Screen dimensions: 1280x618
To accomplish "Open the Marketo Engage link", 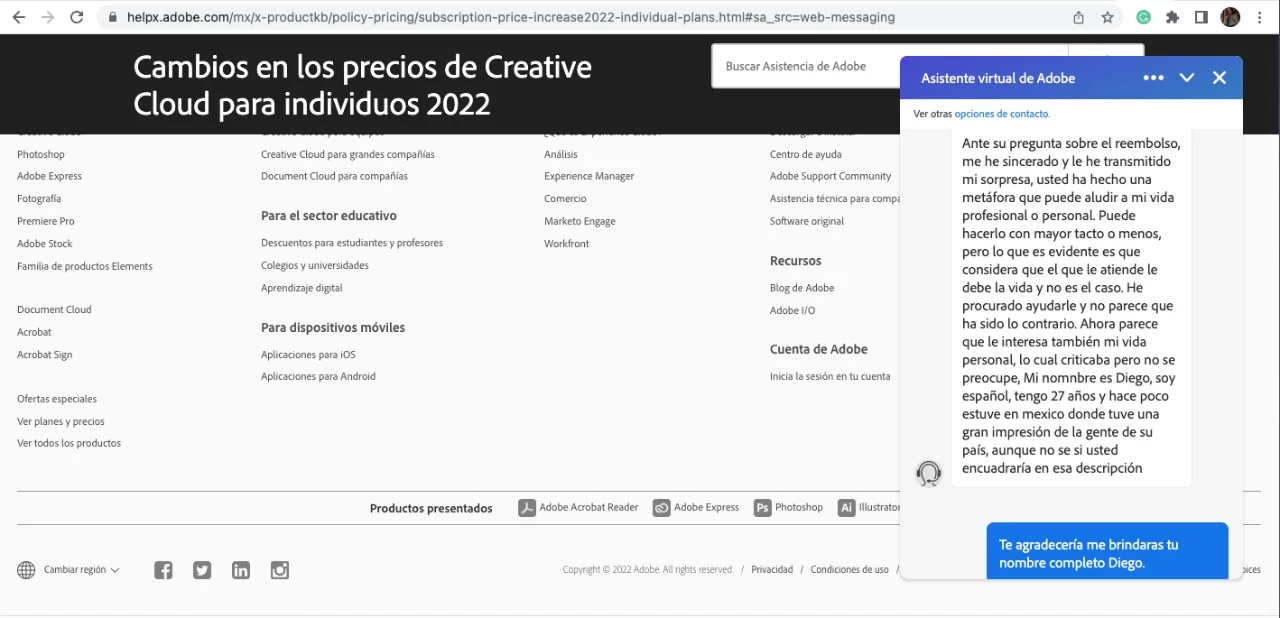I will (580, 221).
